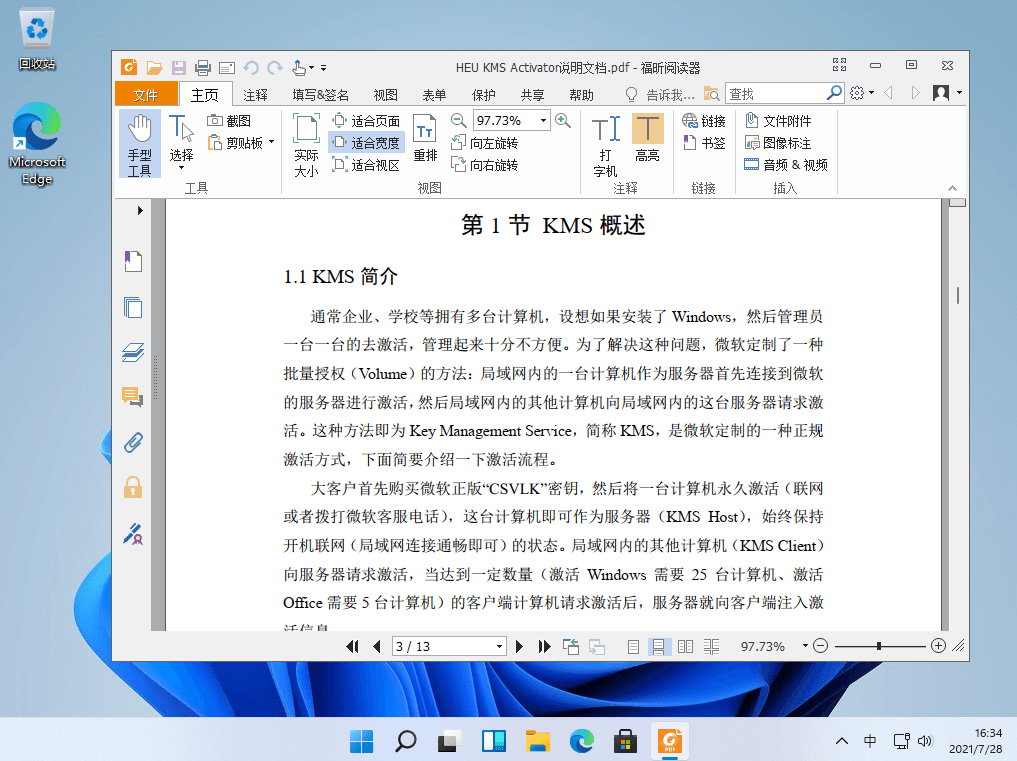Image resolution: width=1017 pixels, height=761 pixels.
Task: Activate Reflow view (重排)
Action: [425, 138]
